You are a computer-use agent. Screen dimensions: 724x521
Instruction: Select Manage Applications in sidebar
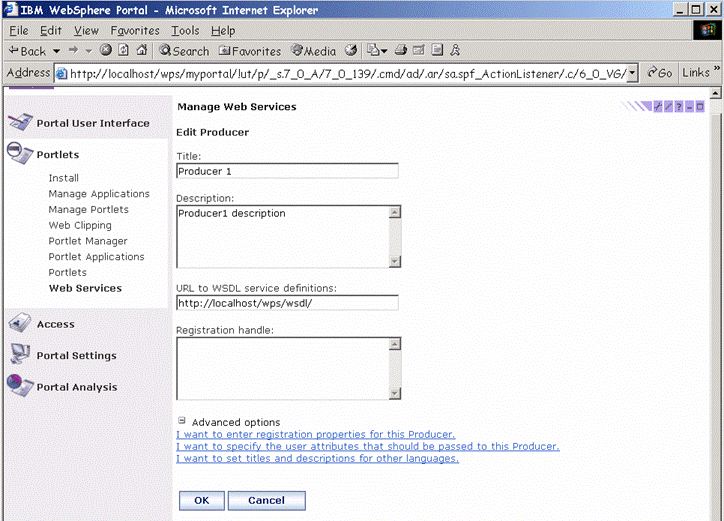point(99,194)
